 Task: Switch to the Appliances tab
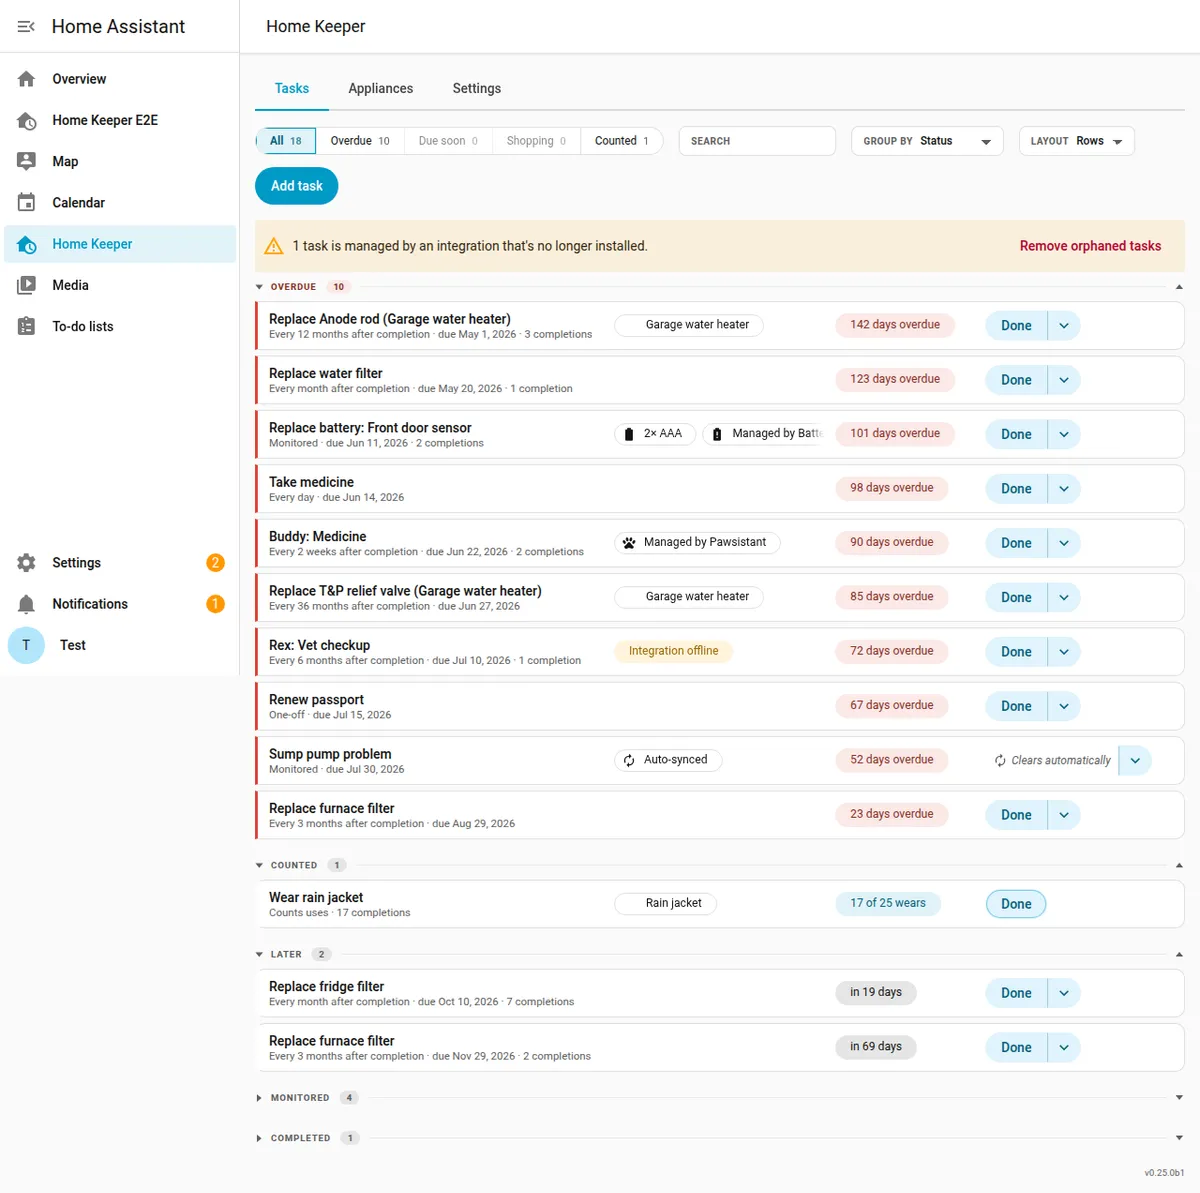381,88
